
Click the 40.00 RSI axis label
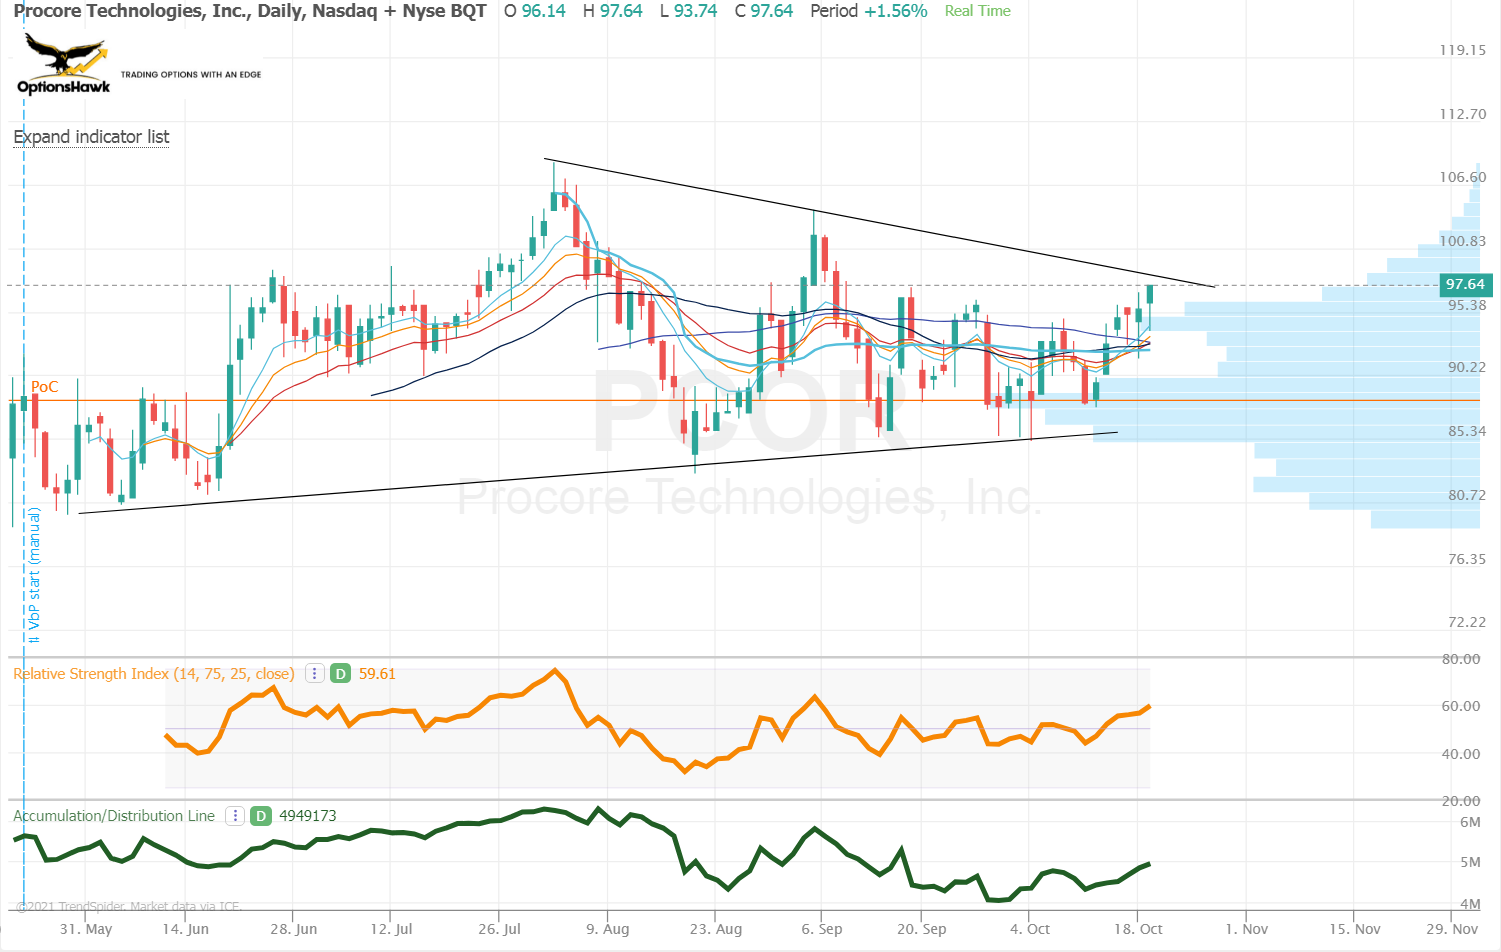1461,754
